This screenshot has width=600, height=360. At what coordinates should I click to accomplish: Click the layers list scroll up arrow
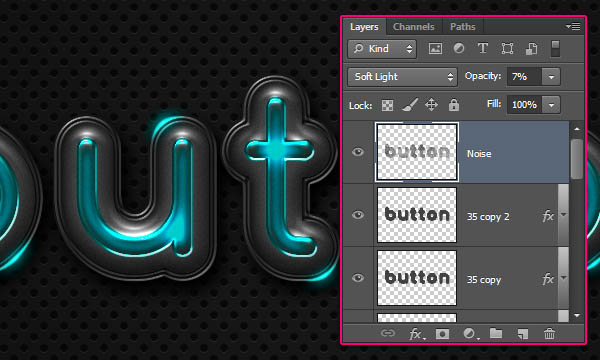click(x=577, y=129)
